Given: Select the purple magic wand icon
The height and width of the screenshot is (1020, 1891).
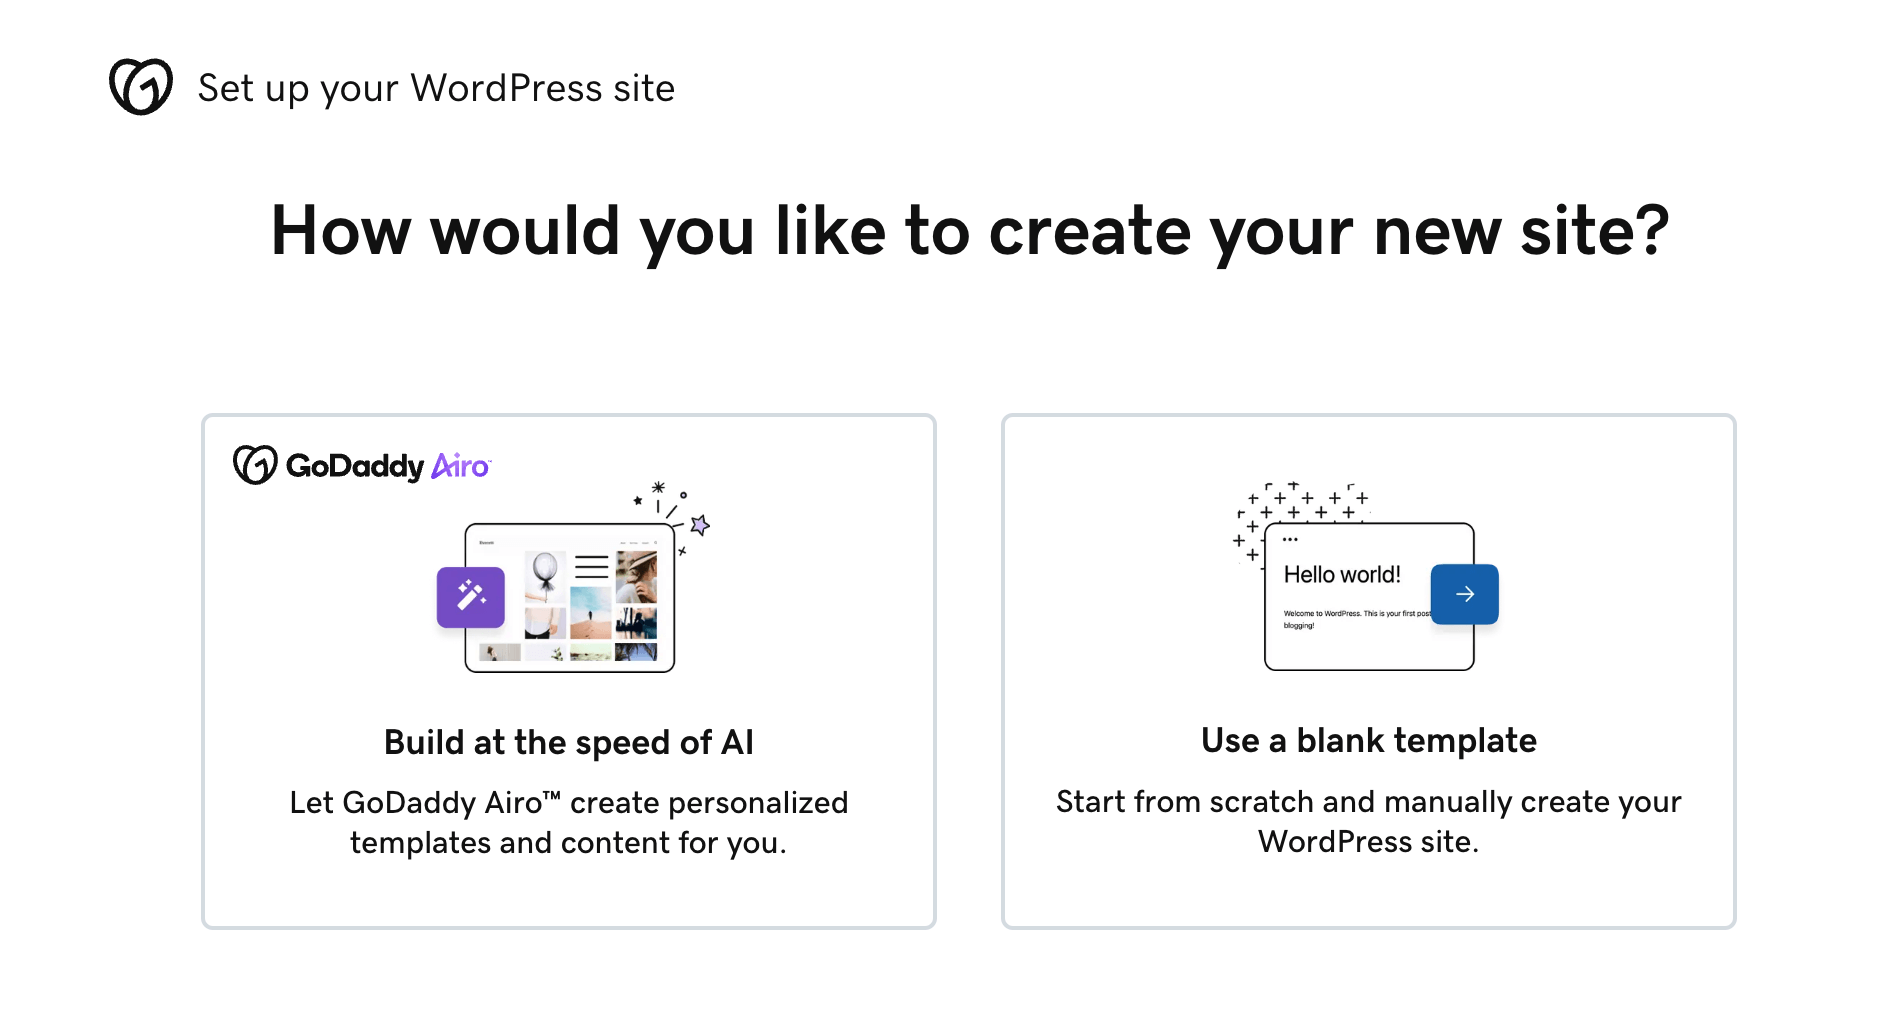Looking at the screenshot, I should tap(470, 598).
